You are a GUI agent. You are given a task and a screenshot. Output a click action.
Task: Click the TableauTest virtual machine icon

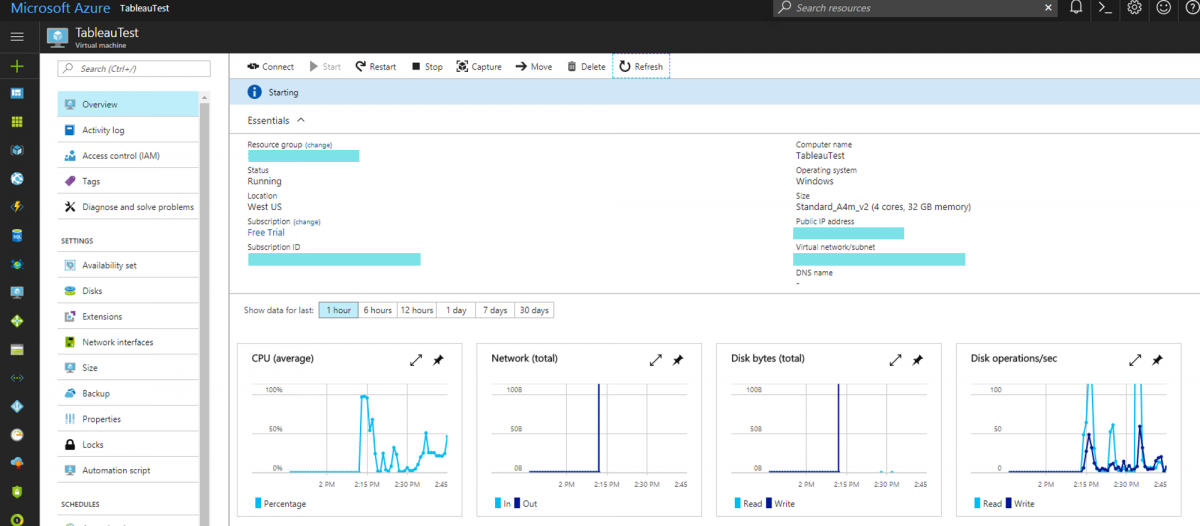pos(57,36)
